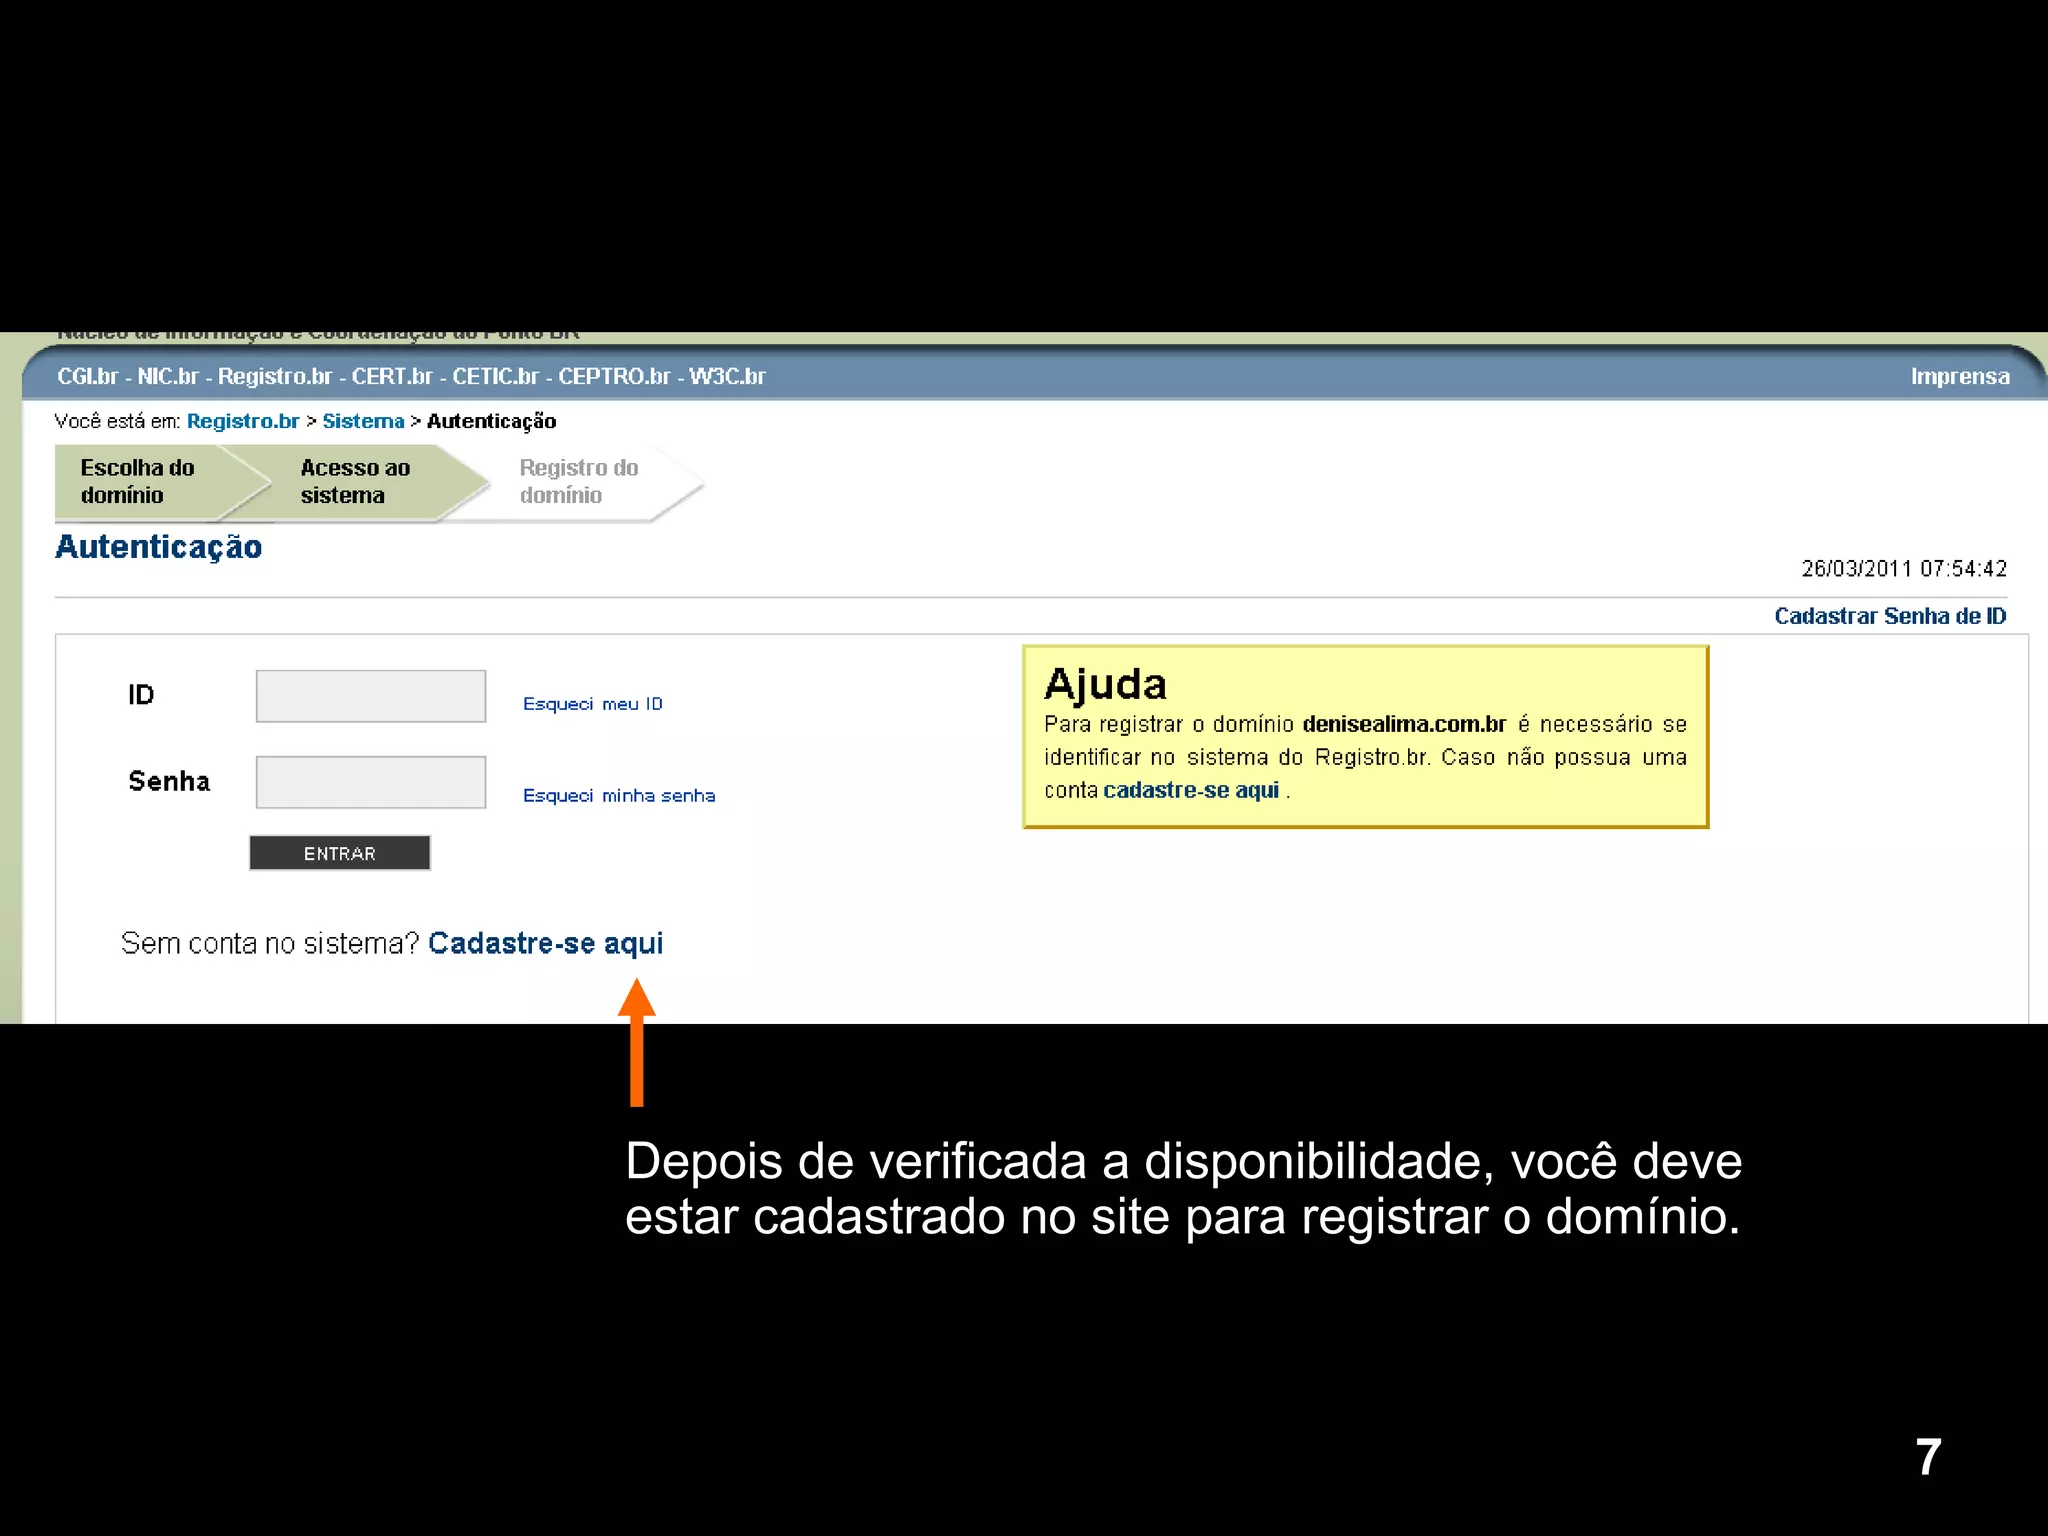Click the domain name 'denisealima.com.br'

1404,724
